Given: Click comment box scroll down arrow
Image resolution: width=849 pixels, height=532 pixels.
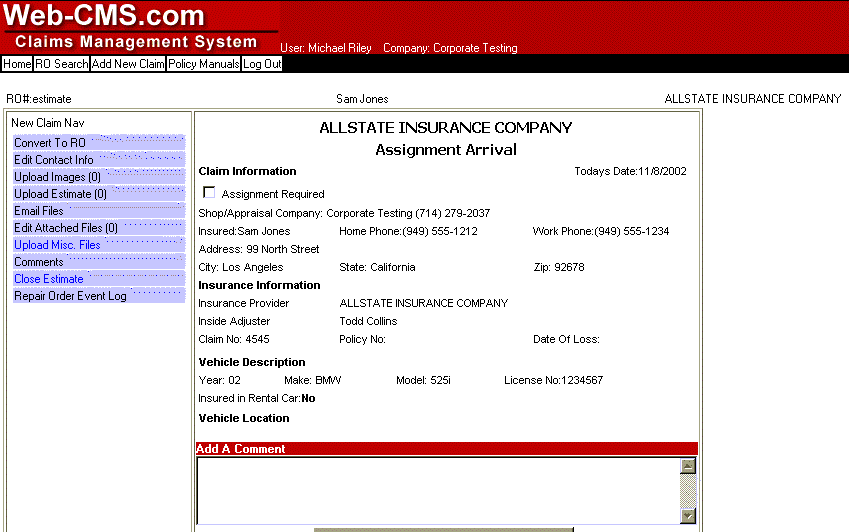Looking at the screenshot, I should (x=687, y=516).
